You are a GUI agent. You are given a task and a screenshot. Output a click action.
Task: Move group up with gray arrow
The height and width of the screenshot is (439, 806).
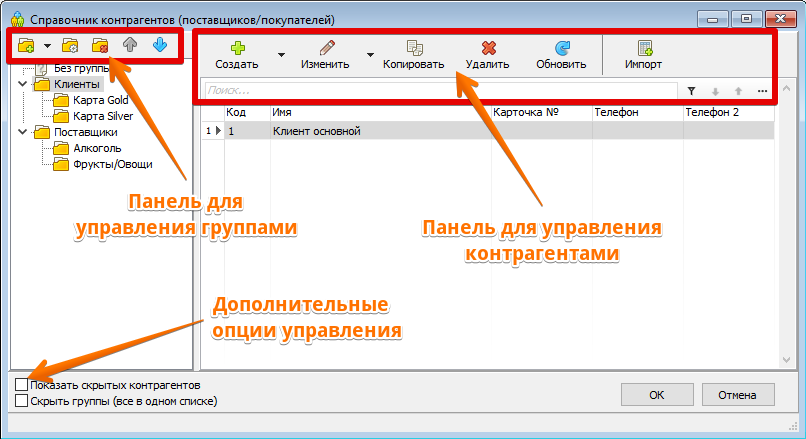[130, 45]
